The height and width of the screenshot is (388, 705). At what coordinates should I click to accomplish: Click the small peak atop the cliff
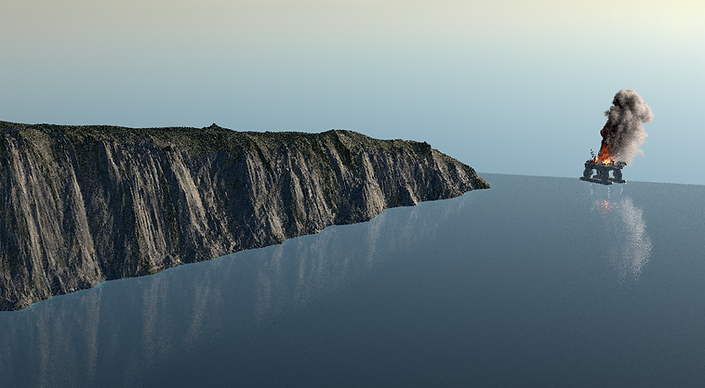[x=214, y=126]
